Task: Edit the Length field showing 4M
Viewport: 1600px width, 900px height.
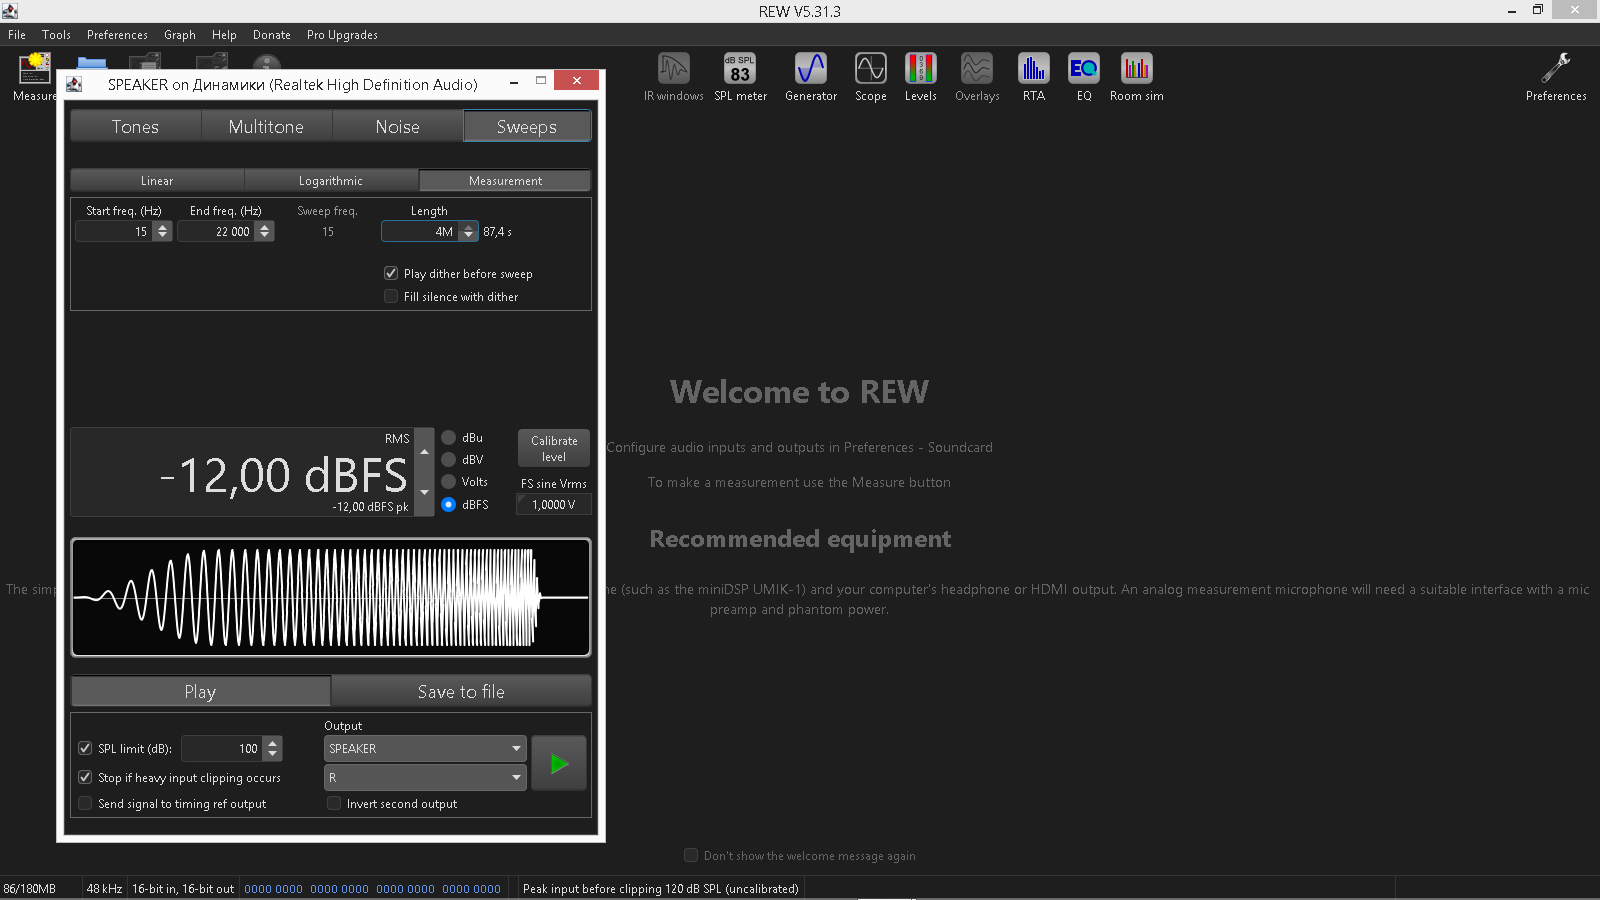Action: (x=420, y=231)
